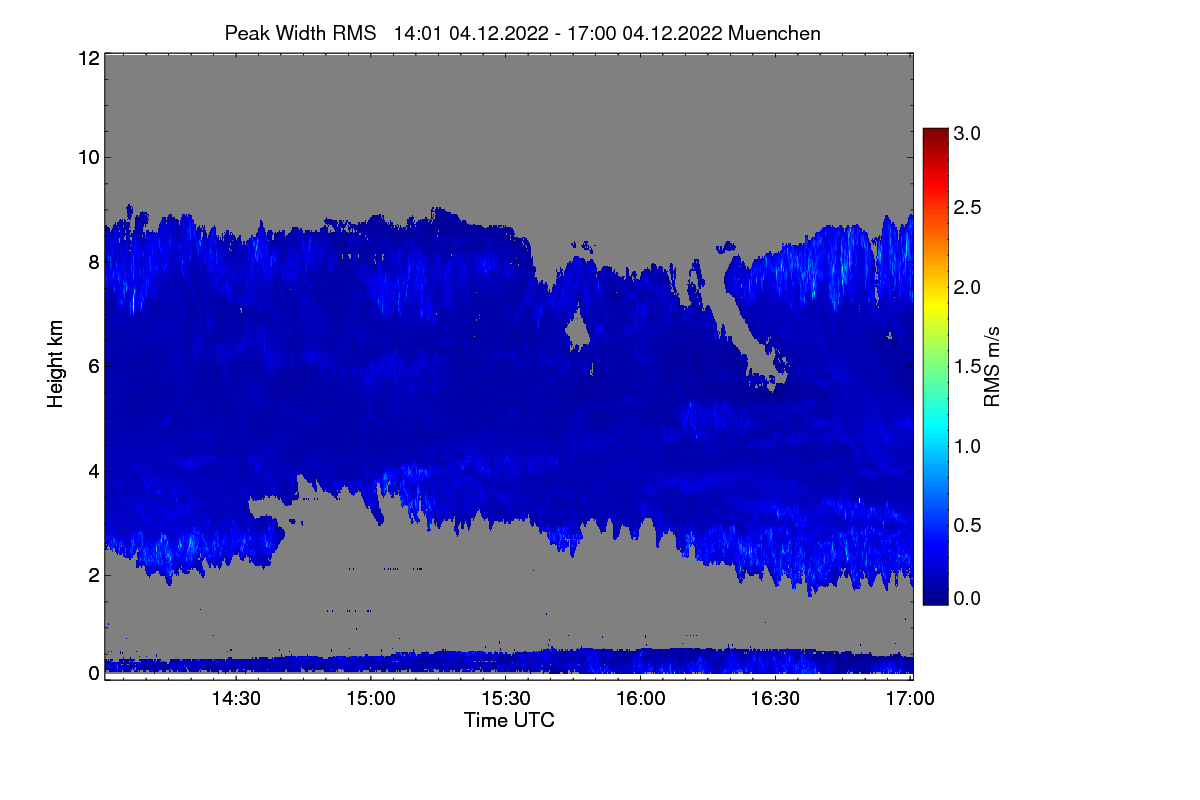Screen dimensions: 1200x800
Task: Click the height axis label 4
Action: [x=93, y=470]
